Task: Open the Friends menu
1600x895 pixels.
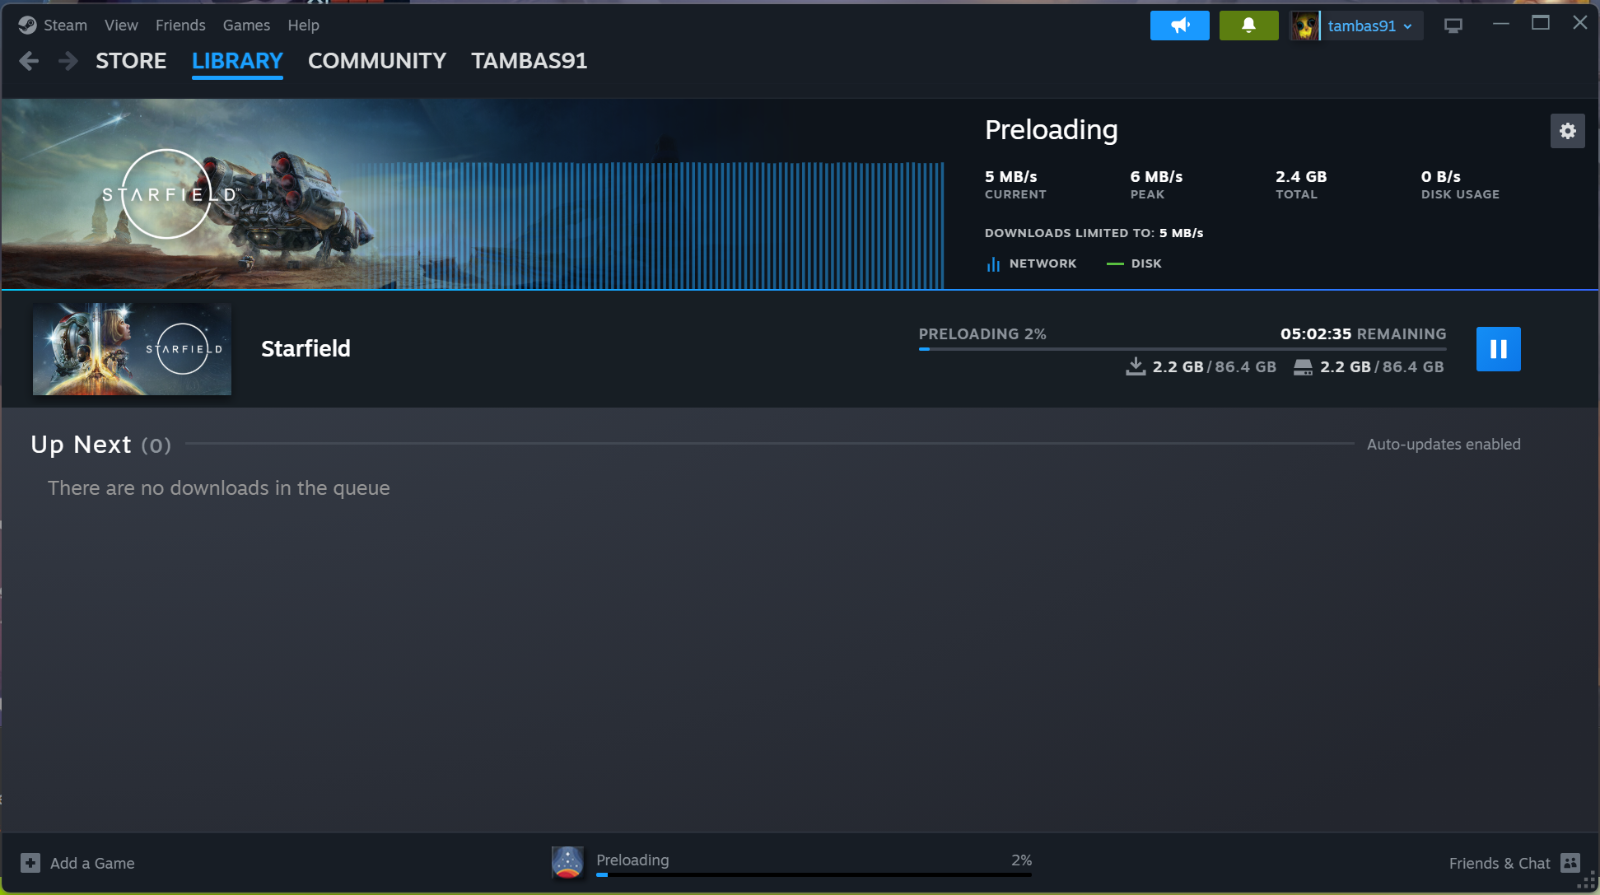Action: [180, 25]
